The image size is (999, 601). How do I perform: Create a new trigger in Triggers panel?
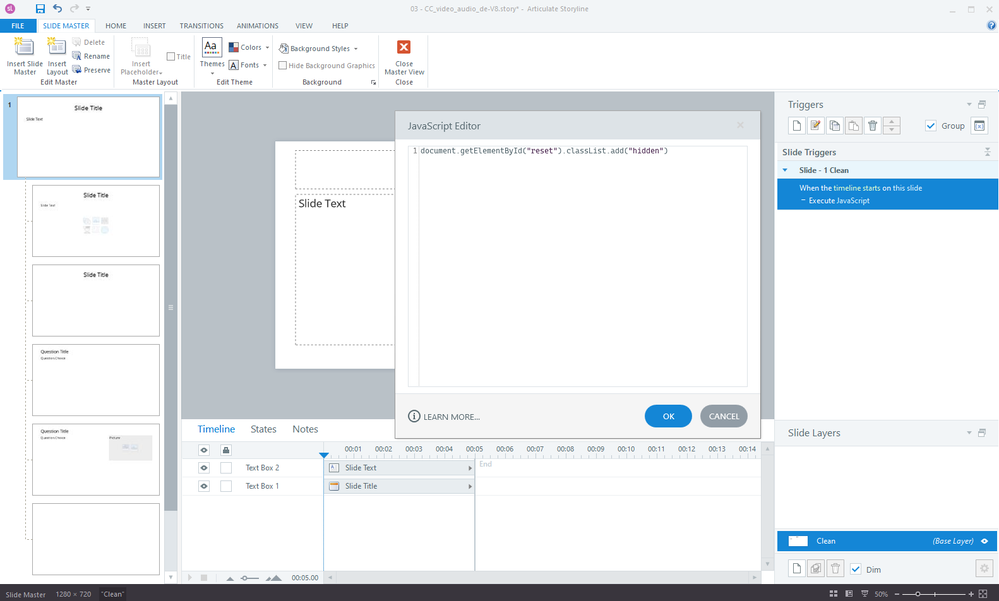click(x=797, y=125)
